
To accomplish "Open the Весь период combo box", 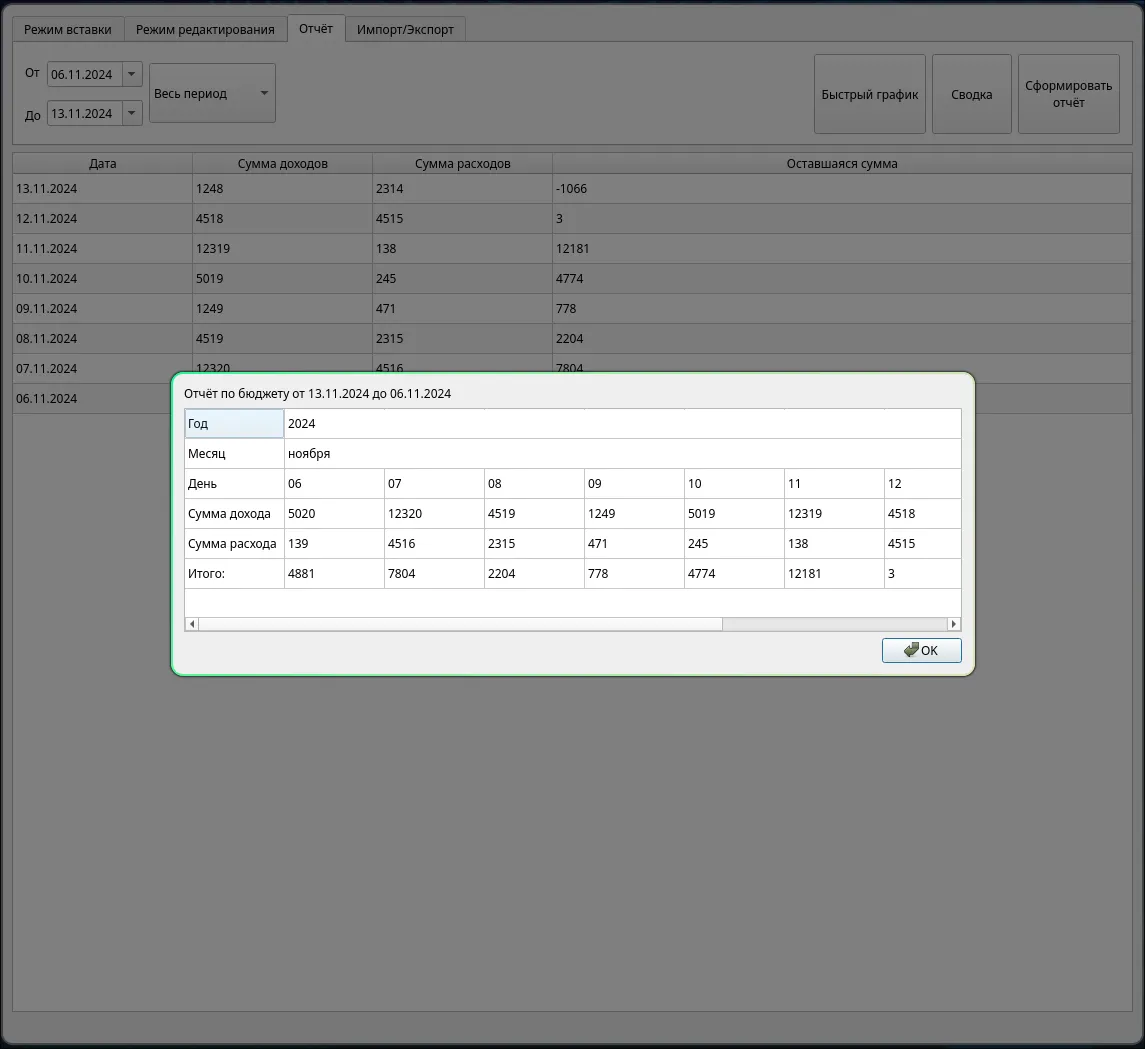I will [212, 93].
